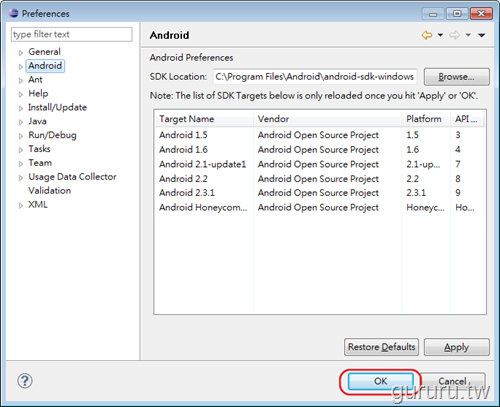500x407 pixels.
Task: Open the preferences page view menu arrow
Action: pyautogui.click(x=481, y=35)
